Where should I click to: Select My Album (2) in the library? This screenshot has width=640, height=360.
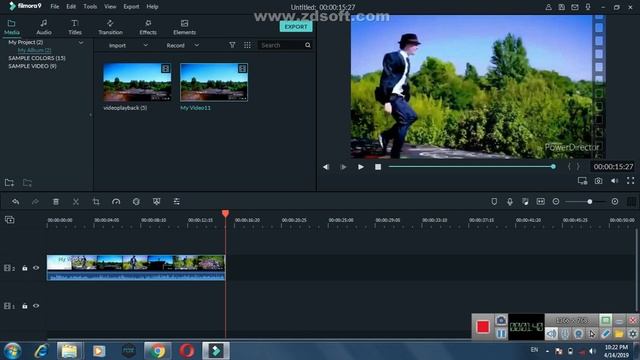[x=34, y=50]
